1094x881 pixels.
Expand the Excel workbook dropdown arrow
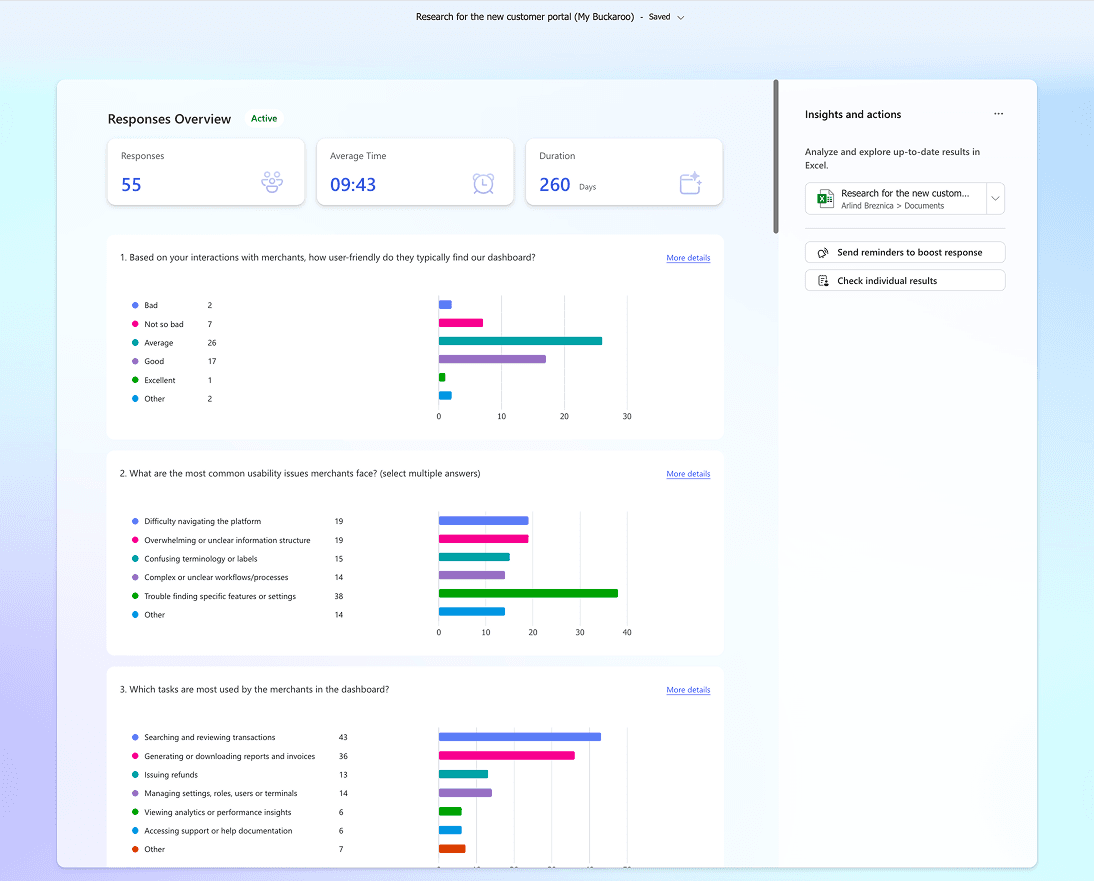(x=996, y=199)
